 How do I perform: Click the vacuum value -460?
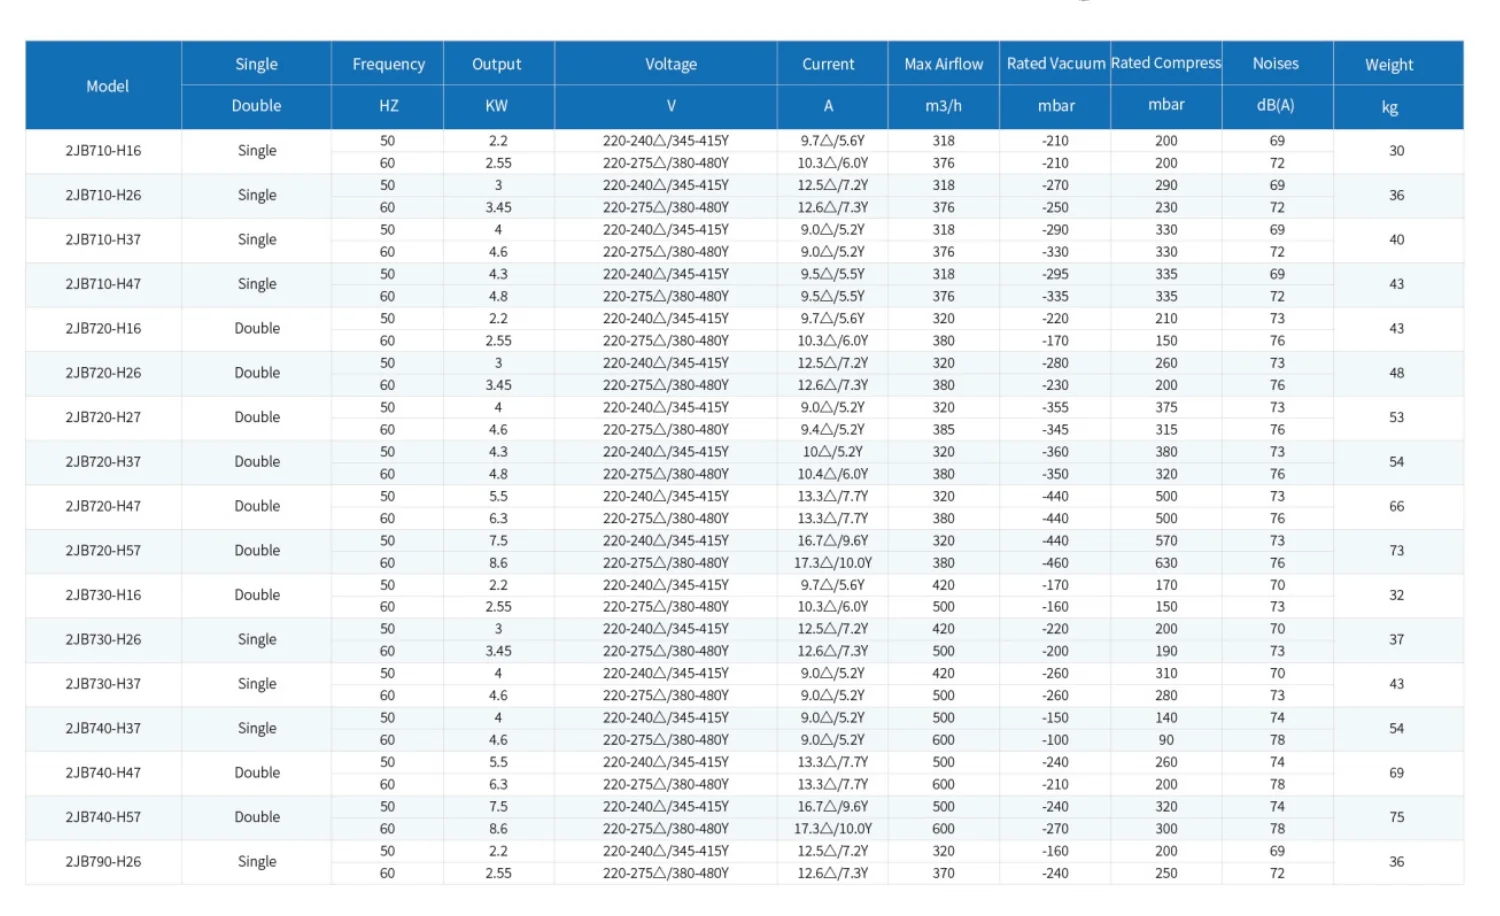[x=1055, y=563]
